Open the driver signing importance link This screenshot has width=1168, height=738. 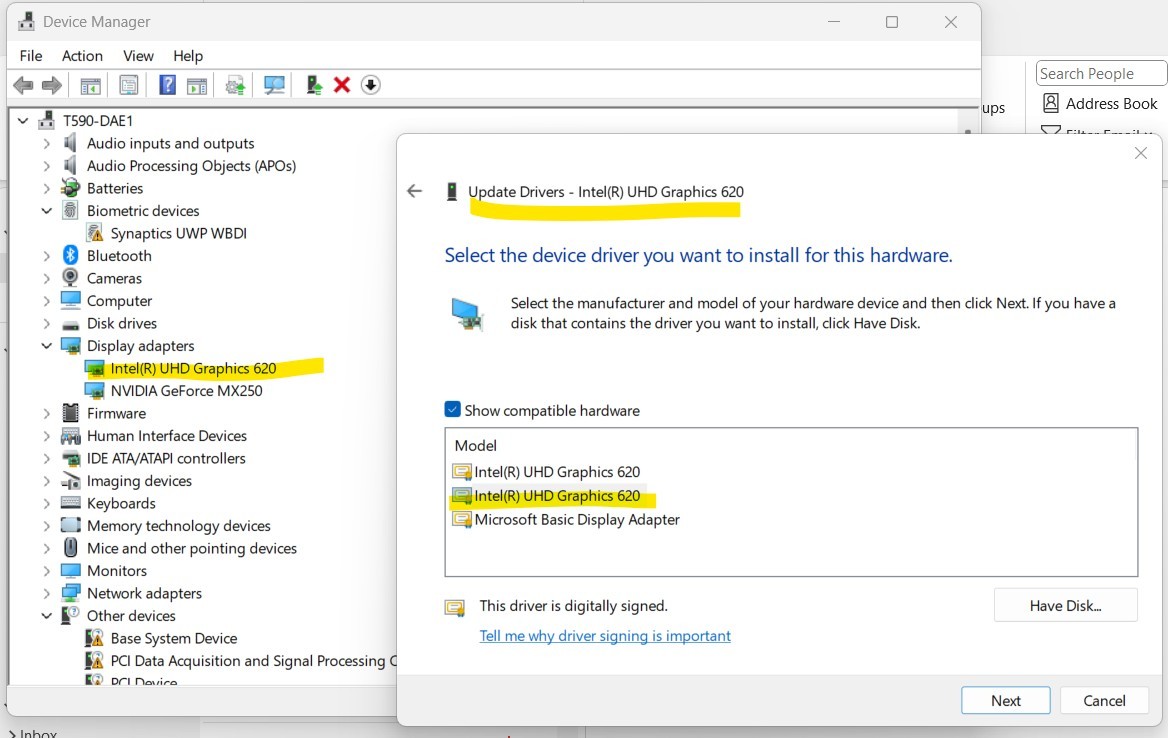pyautogui.click(x=605, y=635)
